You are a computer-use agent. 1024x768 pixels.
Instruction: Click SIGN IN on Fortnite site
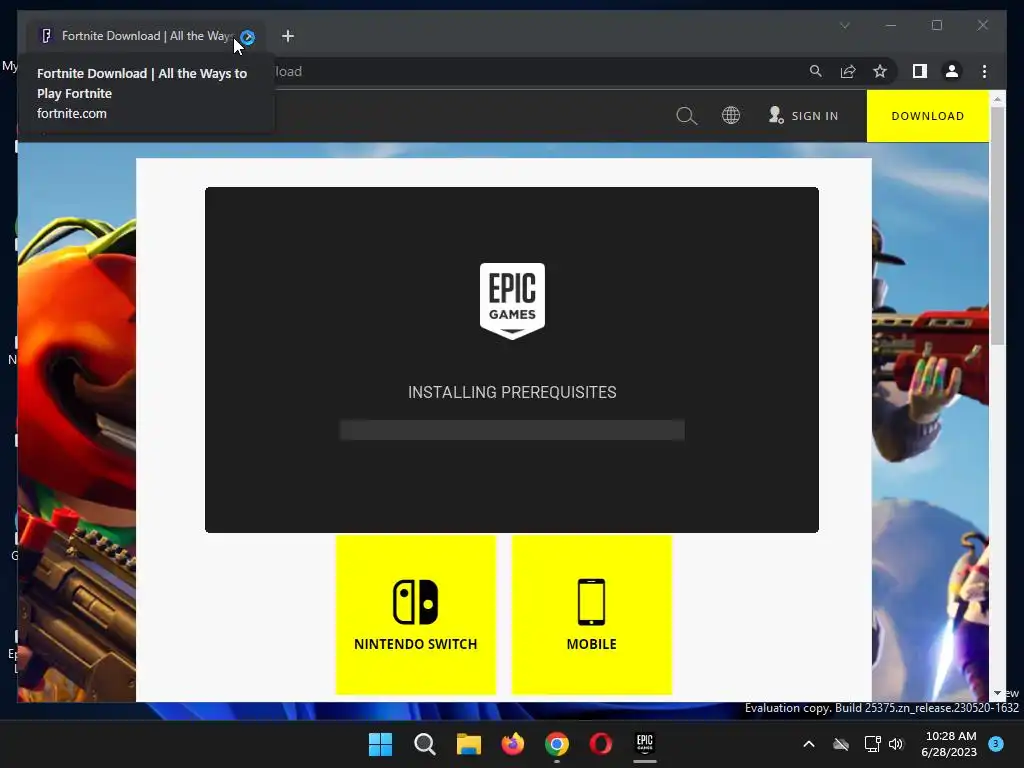[x=803, y=116]
